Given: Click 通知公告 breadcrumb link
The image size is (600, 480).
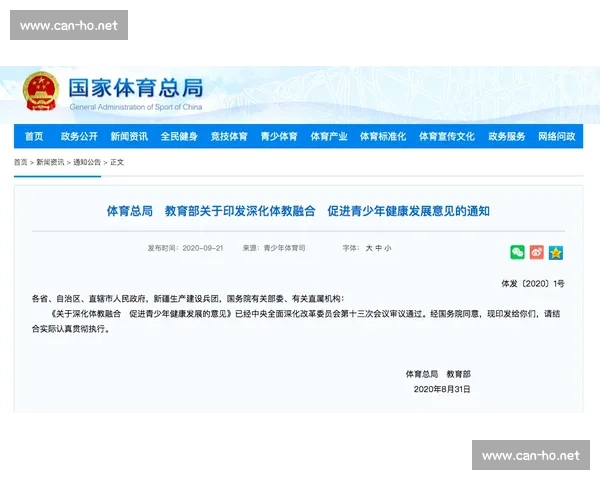Looking at the screenshot, I should tap(87, 162).
